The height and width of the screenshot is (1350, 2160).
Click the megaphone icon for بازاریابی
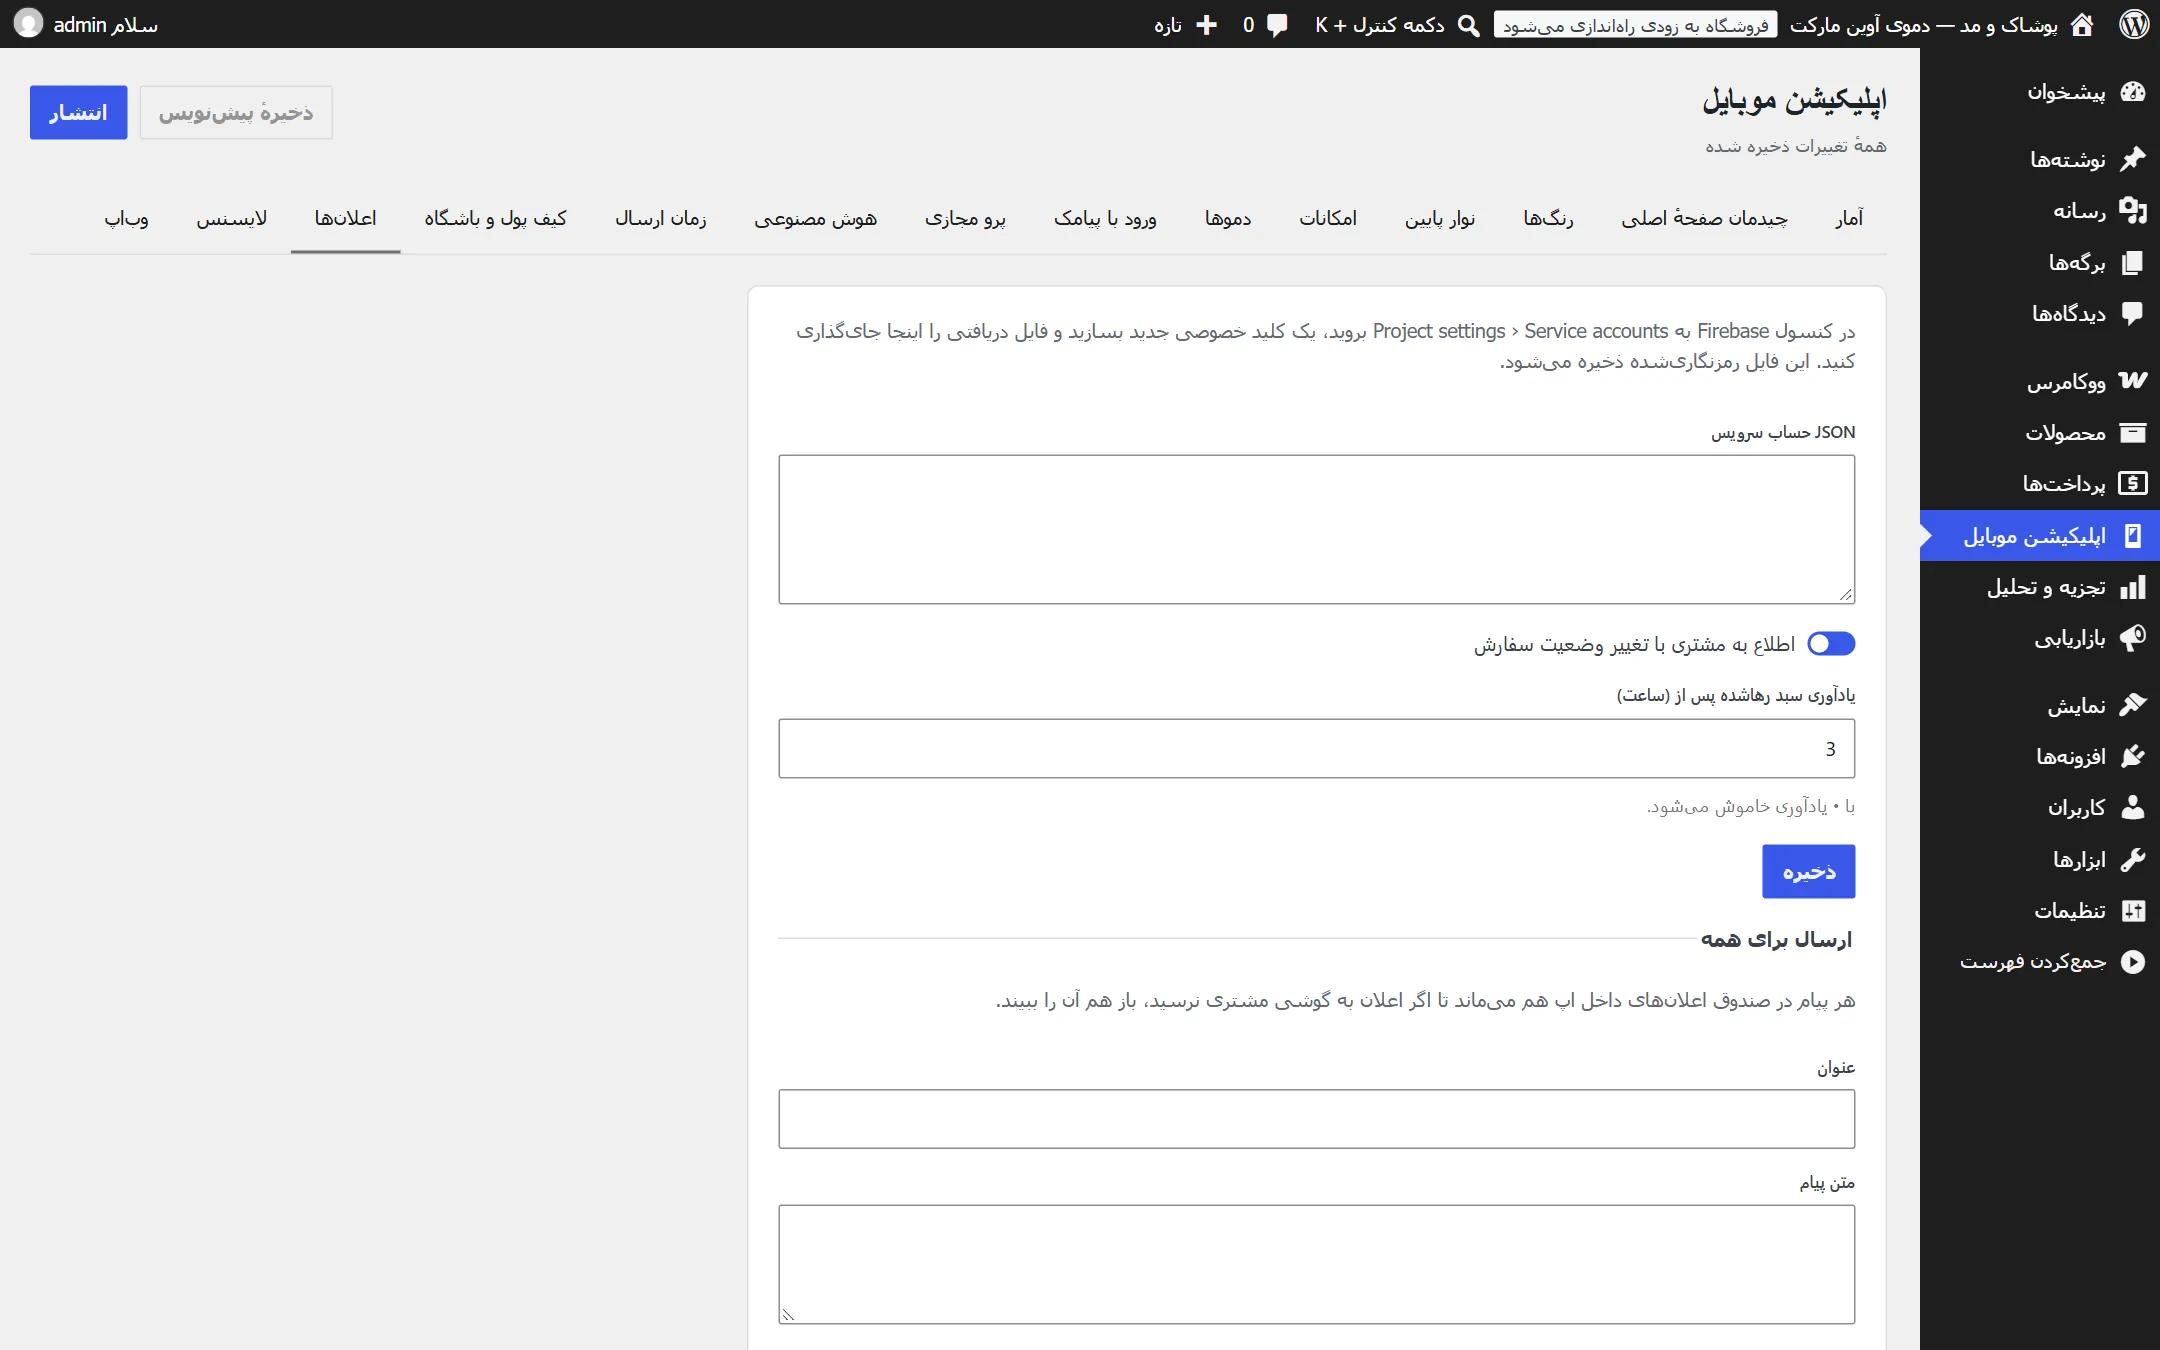[2133, 638]
